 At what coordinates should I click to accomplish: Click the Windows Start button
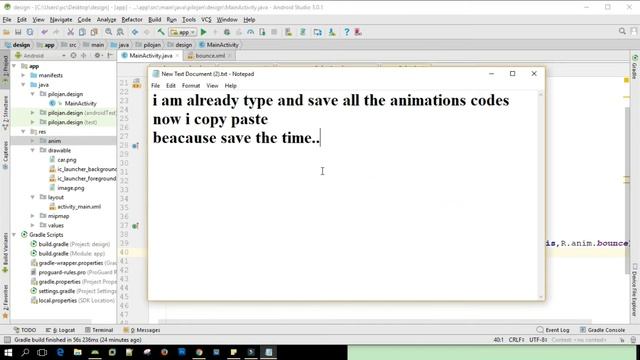[x=8, y=352]
